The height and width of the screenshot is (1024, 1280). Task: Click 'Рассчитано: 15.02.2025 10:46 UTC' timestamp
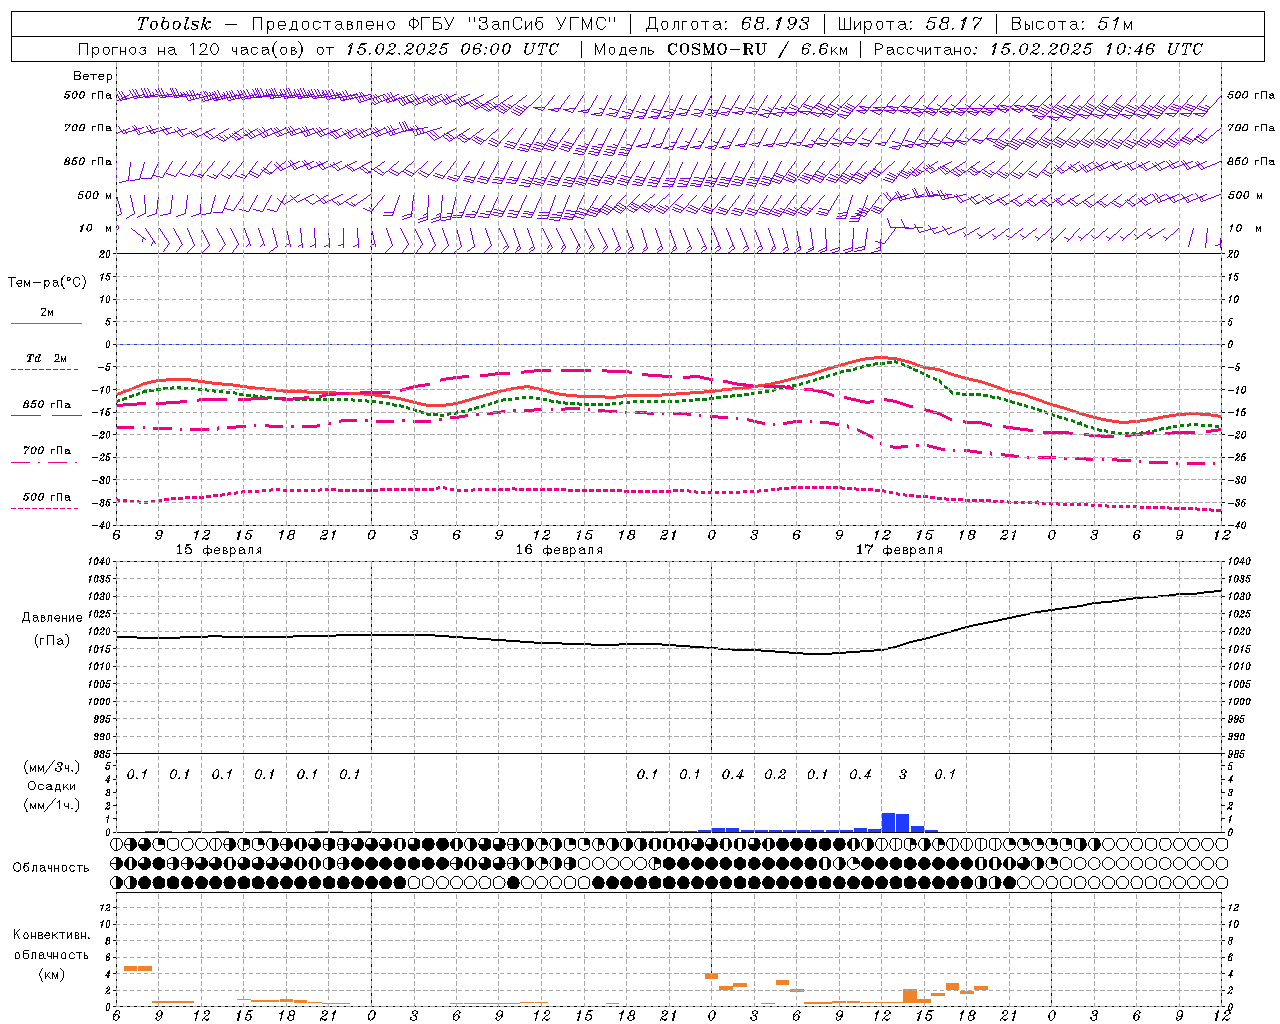pos(1038,49)
